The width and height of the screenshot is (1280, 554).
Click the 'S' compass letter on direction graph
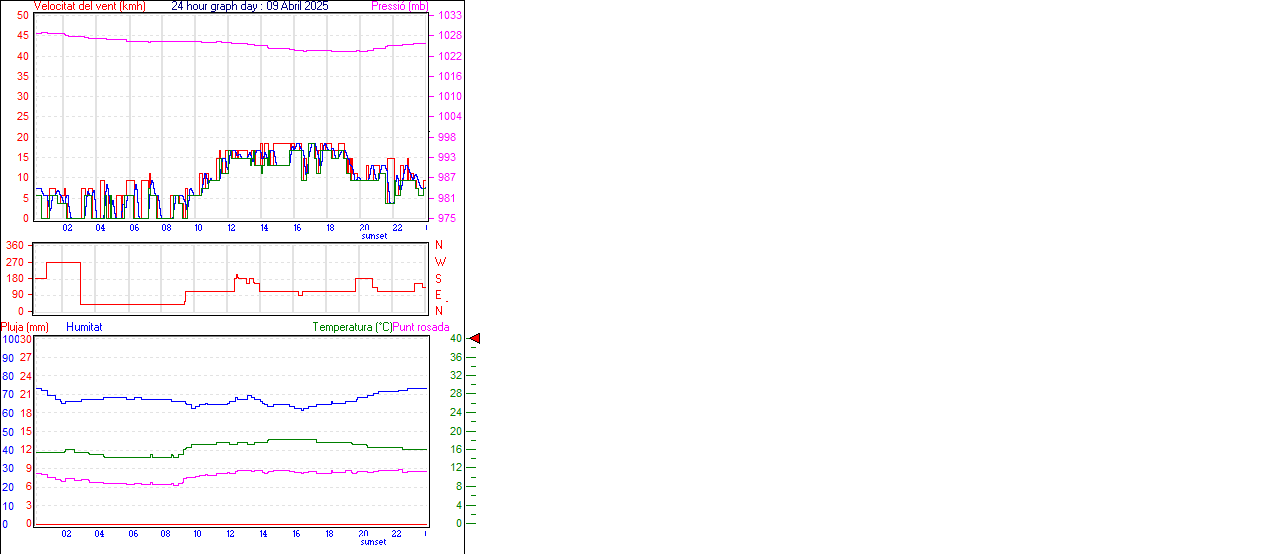click(x=438, y=279)
